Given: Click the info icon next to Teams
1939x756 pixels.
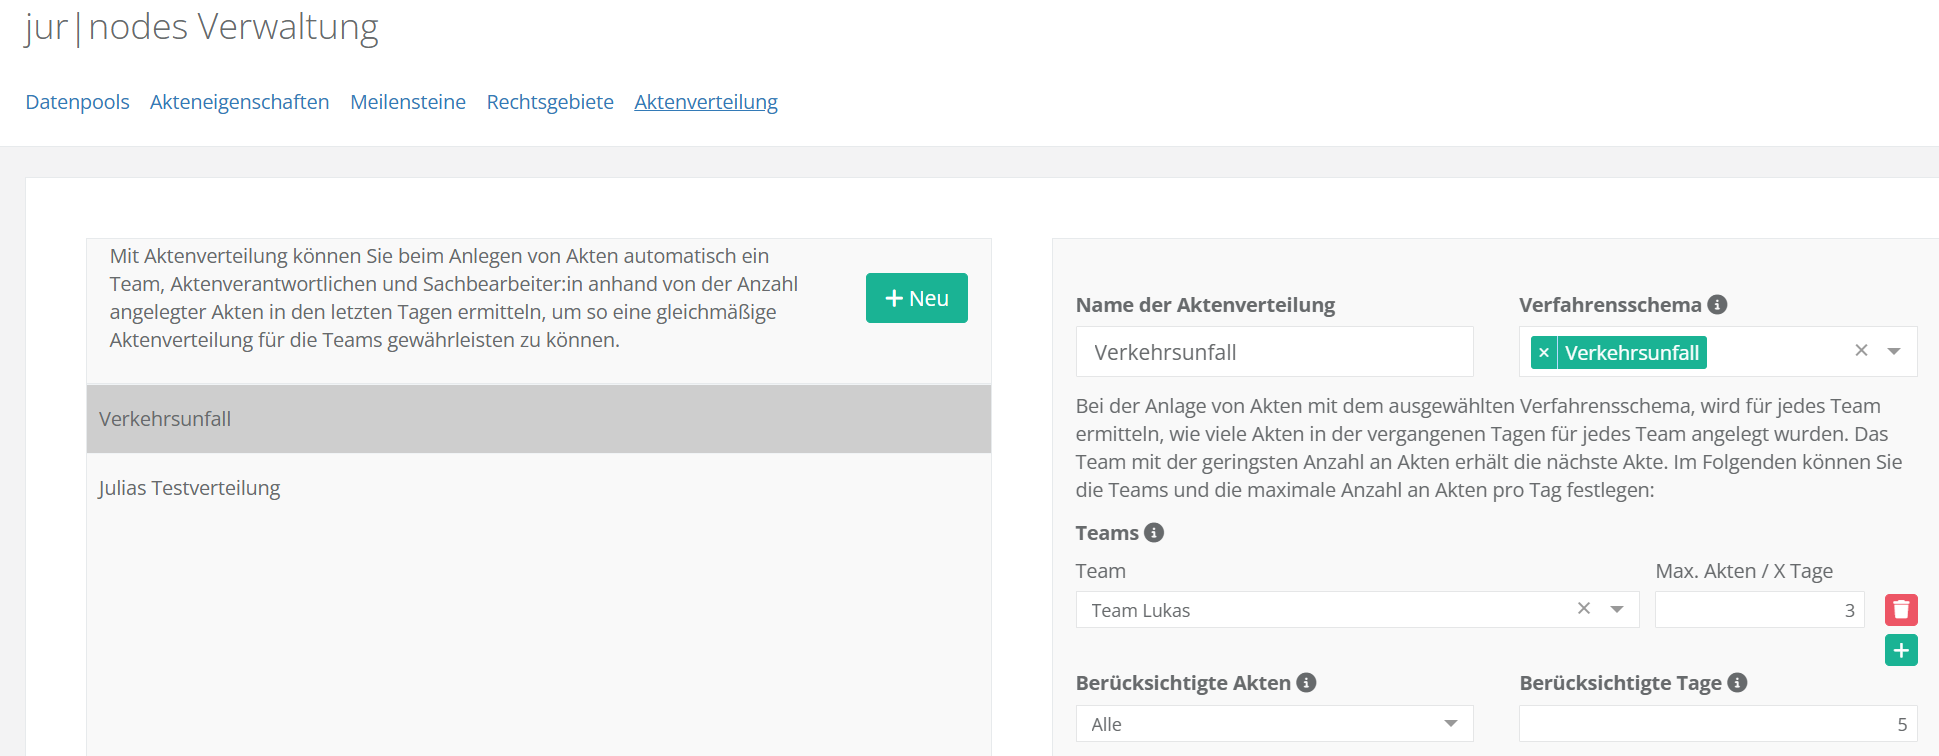Looking at the screenshot, I should click(x=1154, y=533).
